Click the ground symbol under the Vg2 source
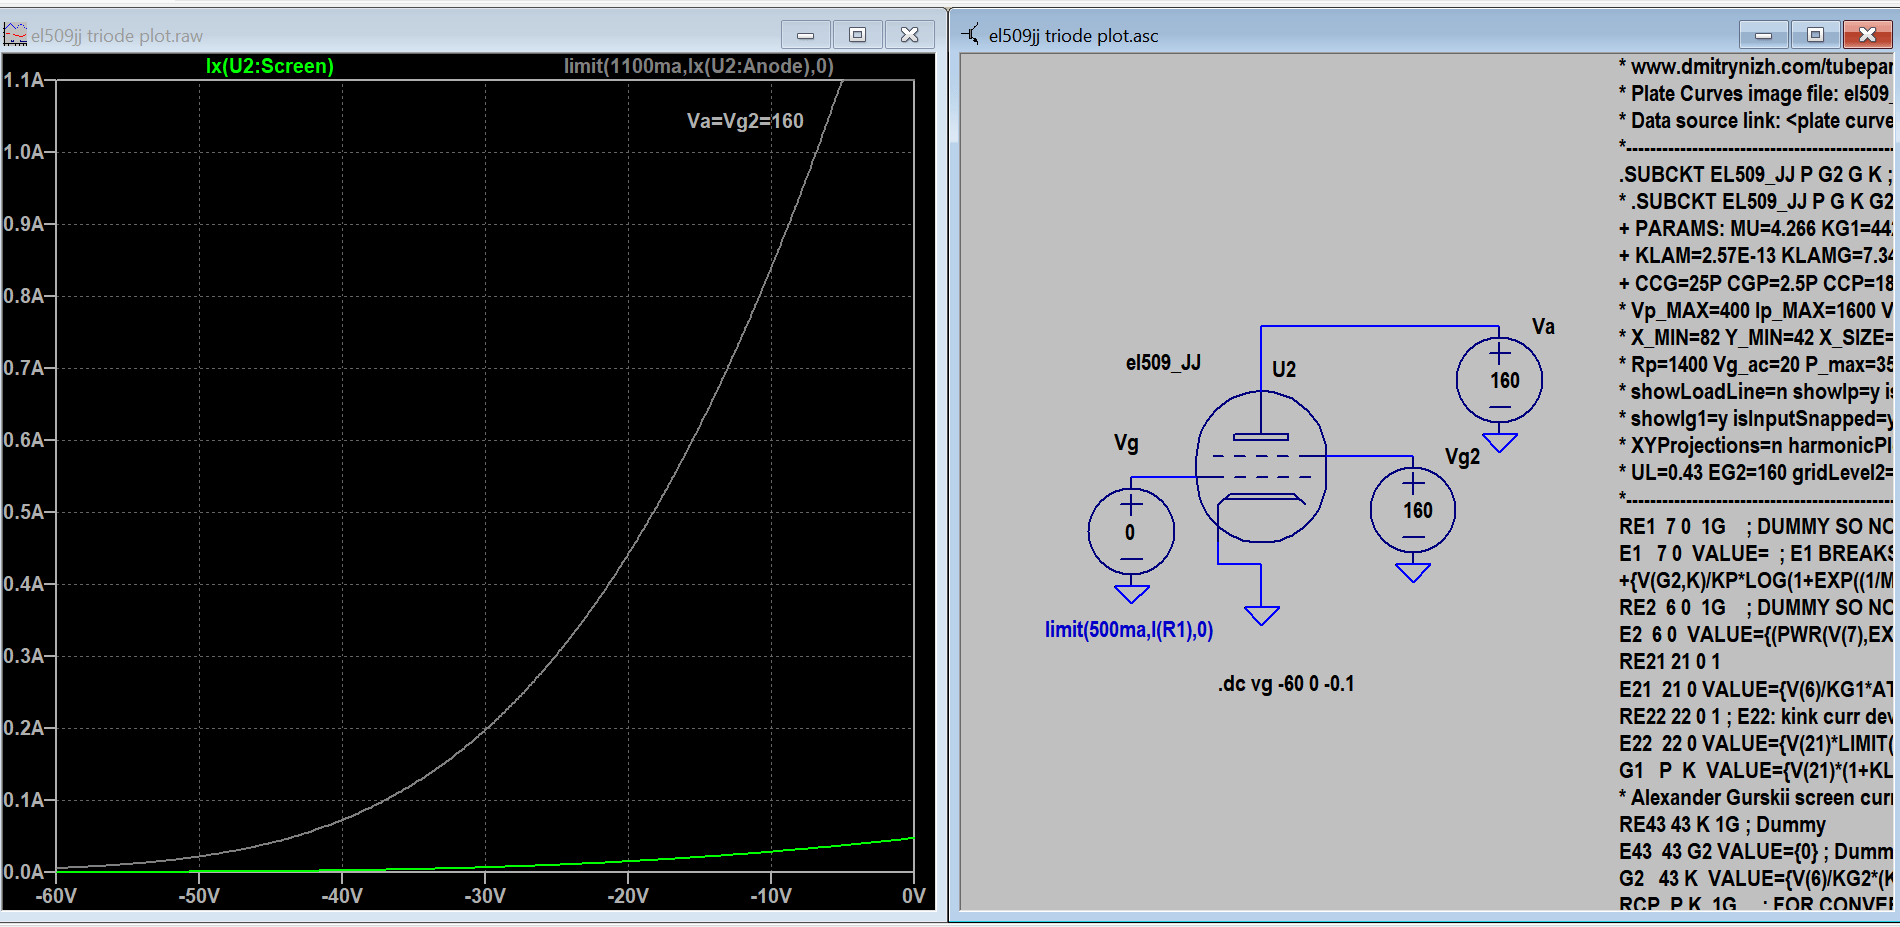Viewport: 1900px width, 927px height. [1413, 572]
